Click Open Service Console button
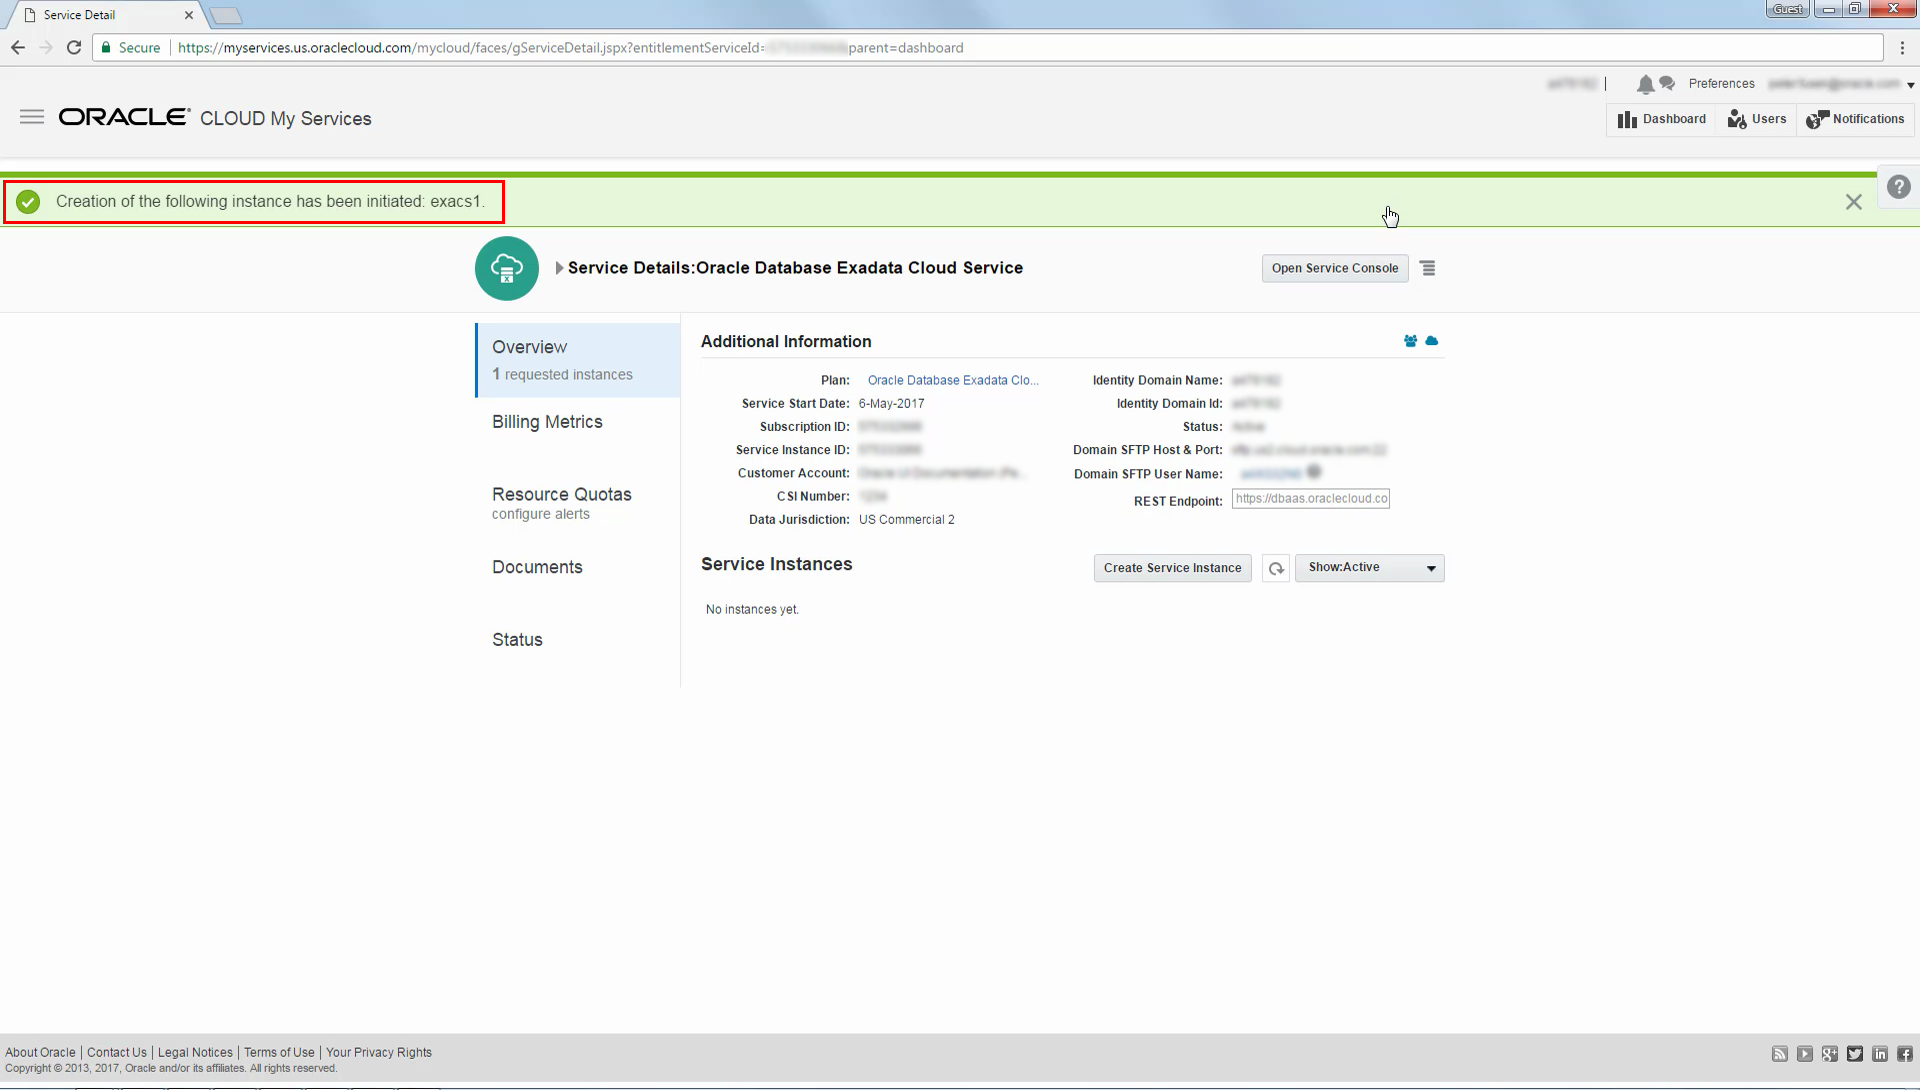This screenshot has height=1090, width=1920. pyautogui.click(x=1335, y=268)
